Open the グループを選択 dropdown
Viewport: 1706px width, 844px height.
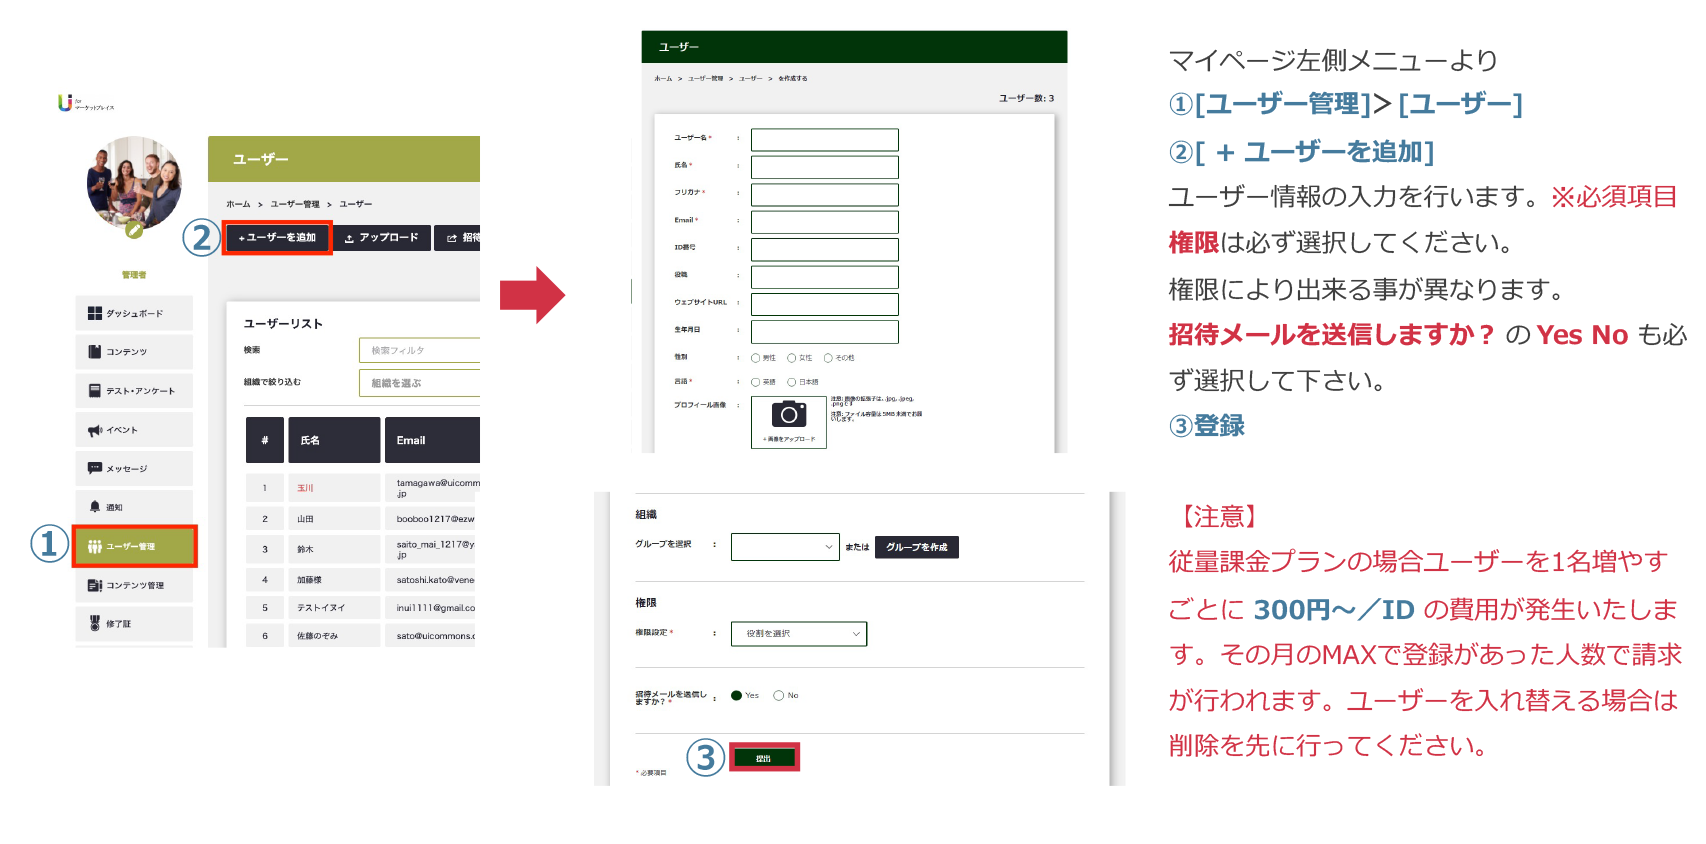[785, 547]
